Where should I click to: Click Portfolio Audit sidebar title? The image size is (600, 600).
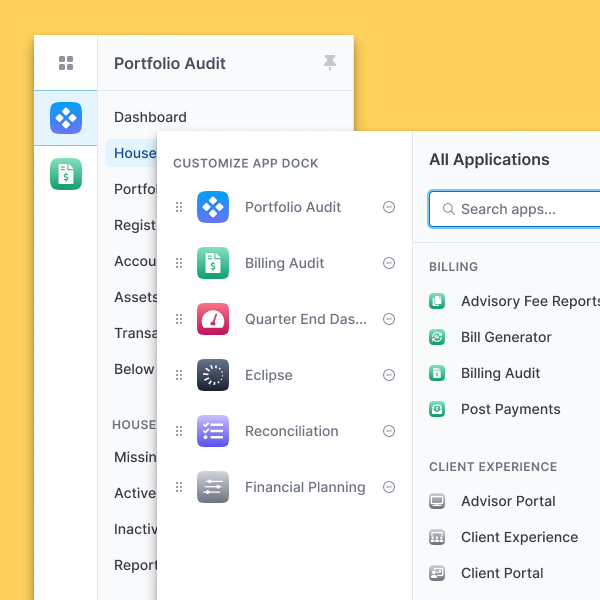point(170,64)
